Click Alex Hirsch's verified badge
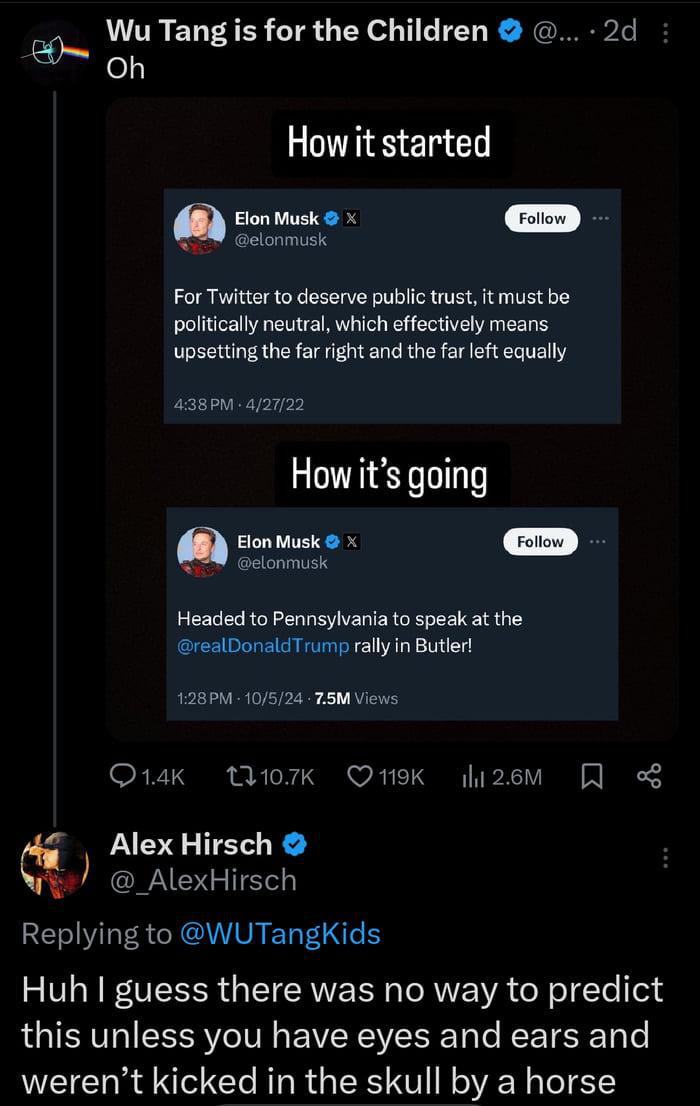 294,845
